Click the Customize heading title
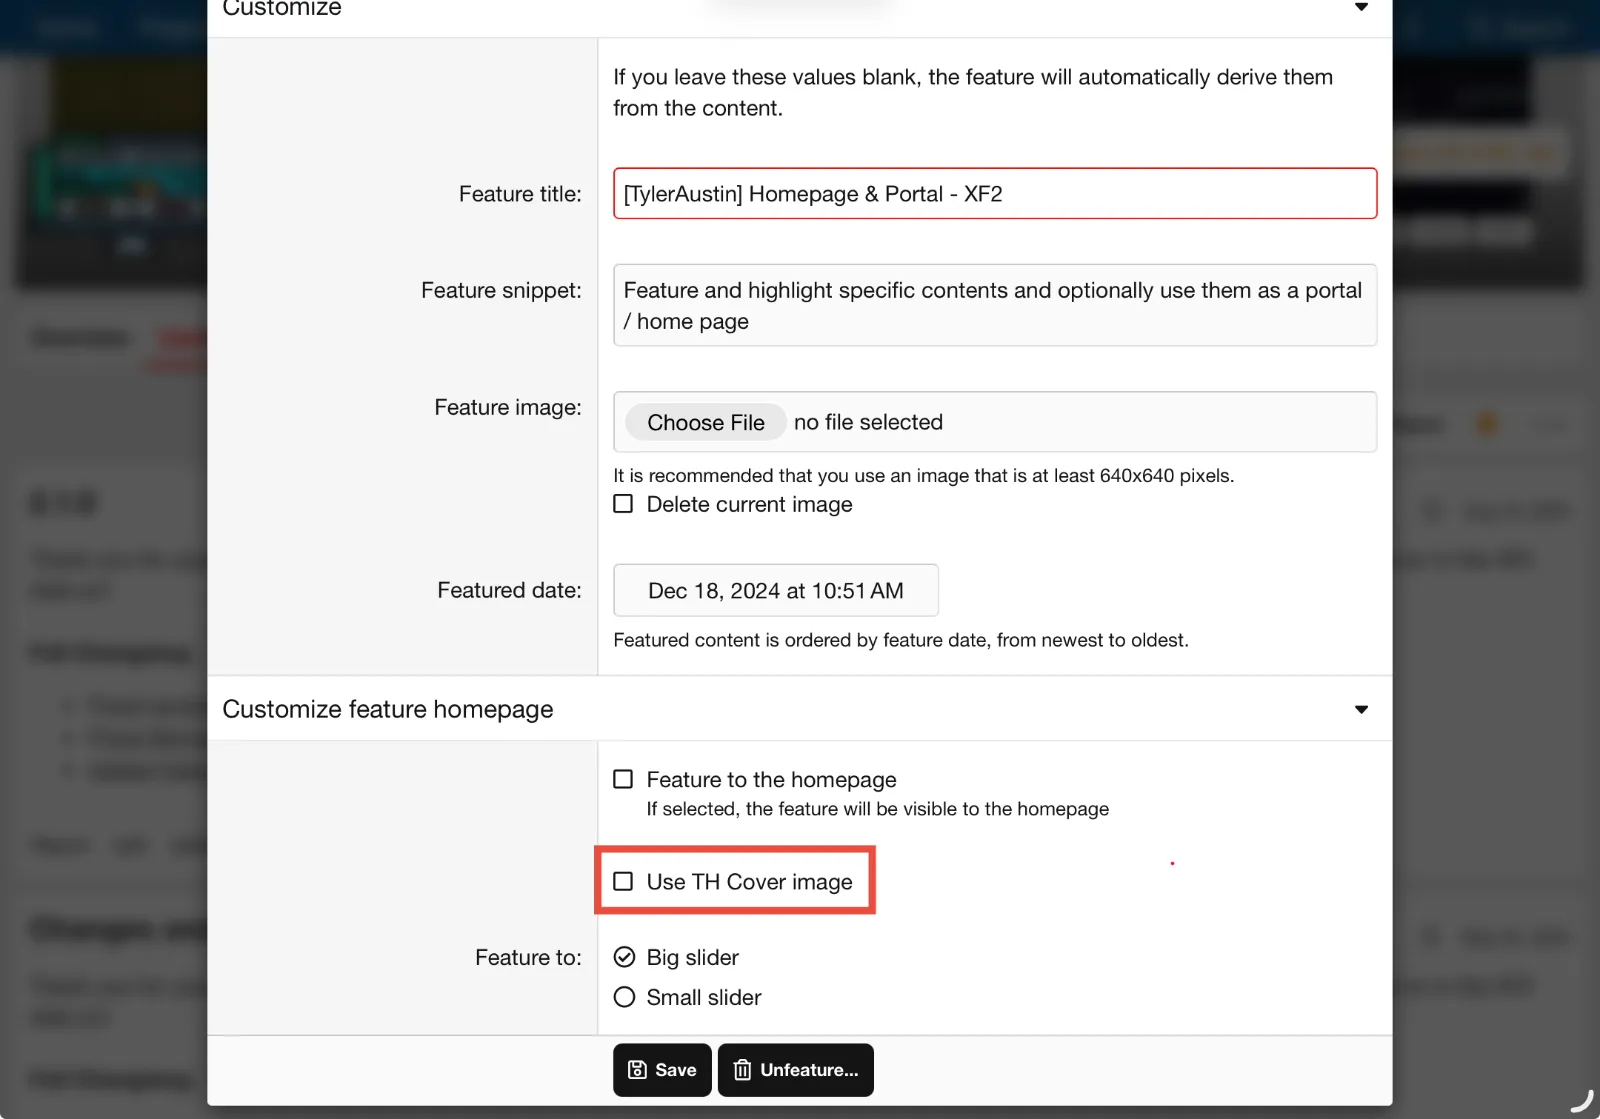This screenshot has width=1600, height=1119. click(x=282, y=9)
